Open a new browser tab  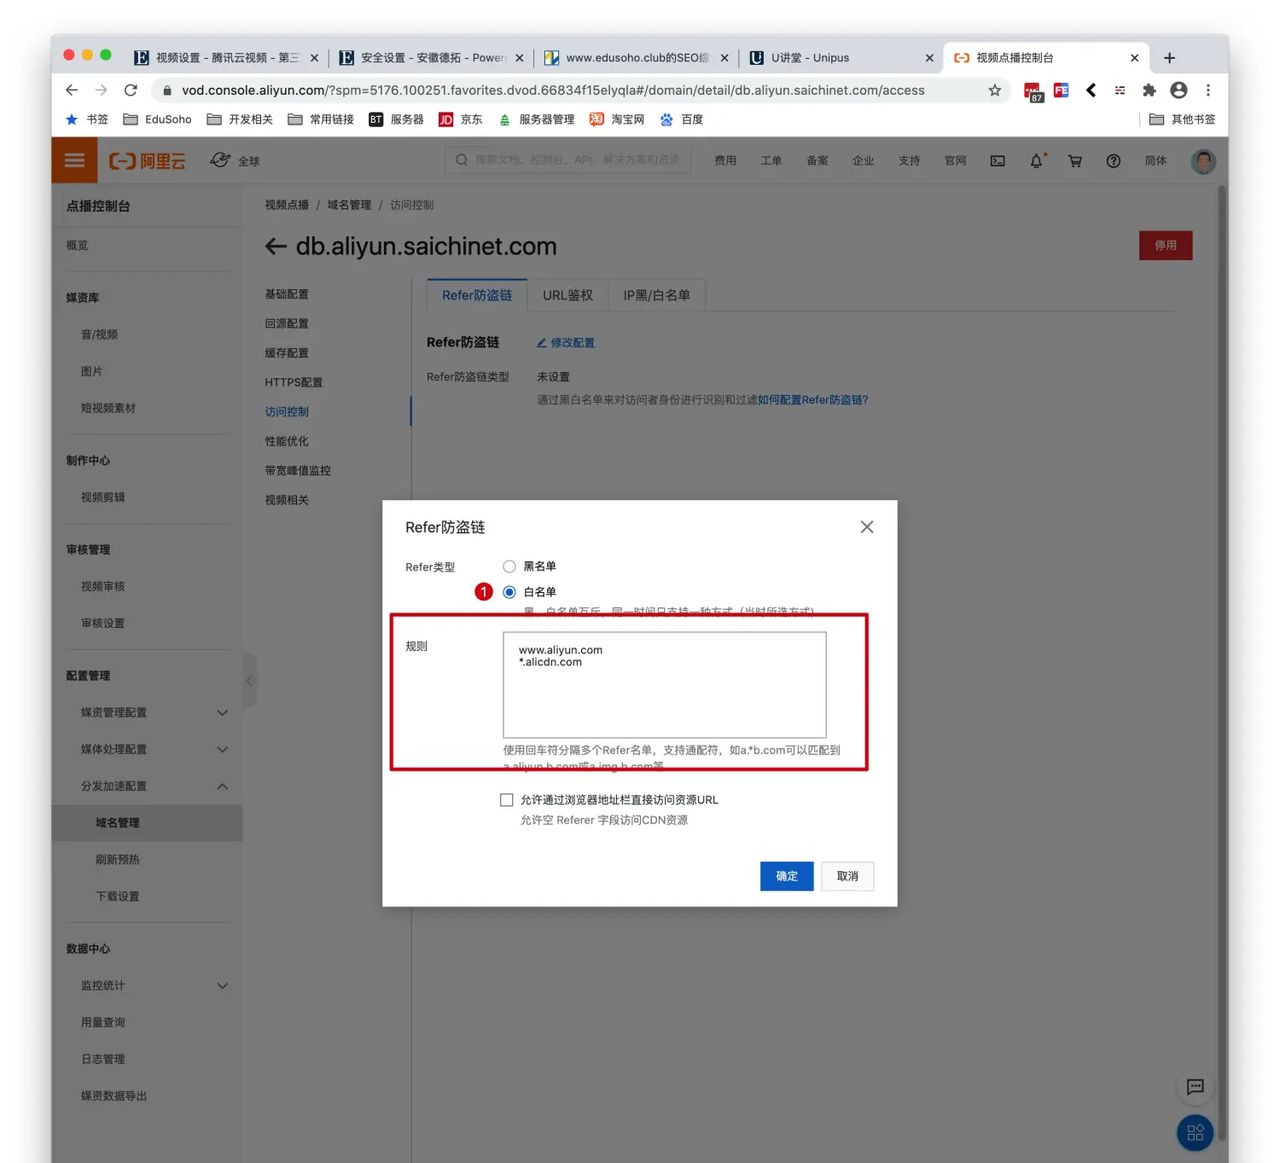tap(1170, 58)
